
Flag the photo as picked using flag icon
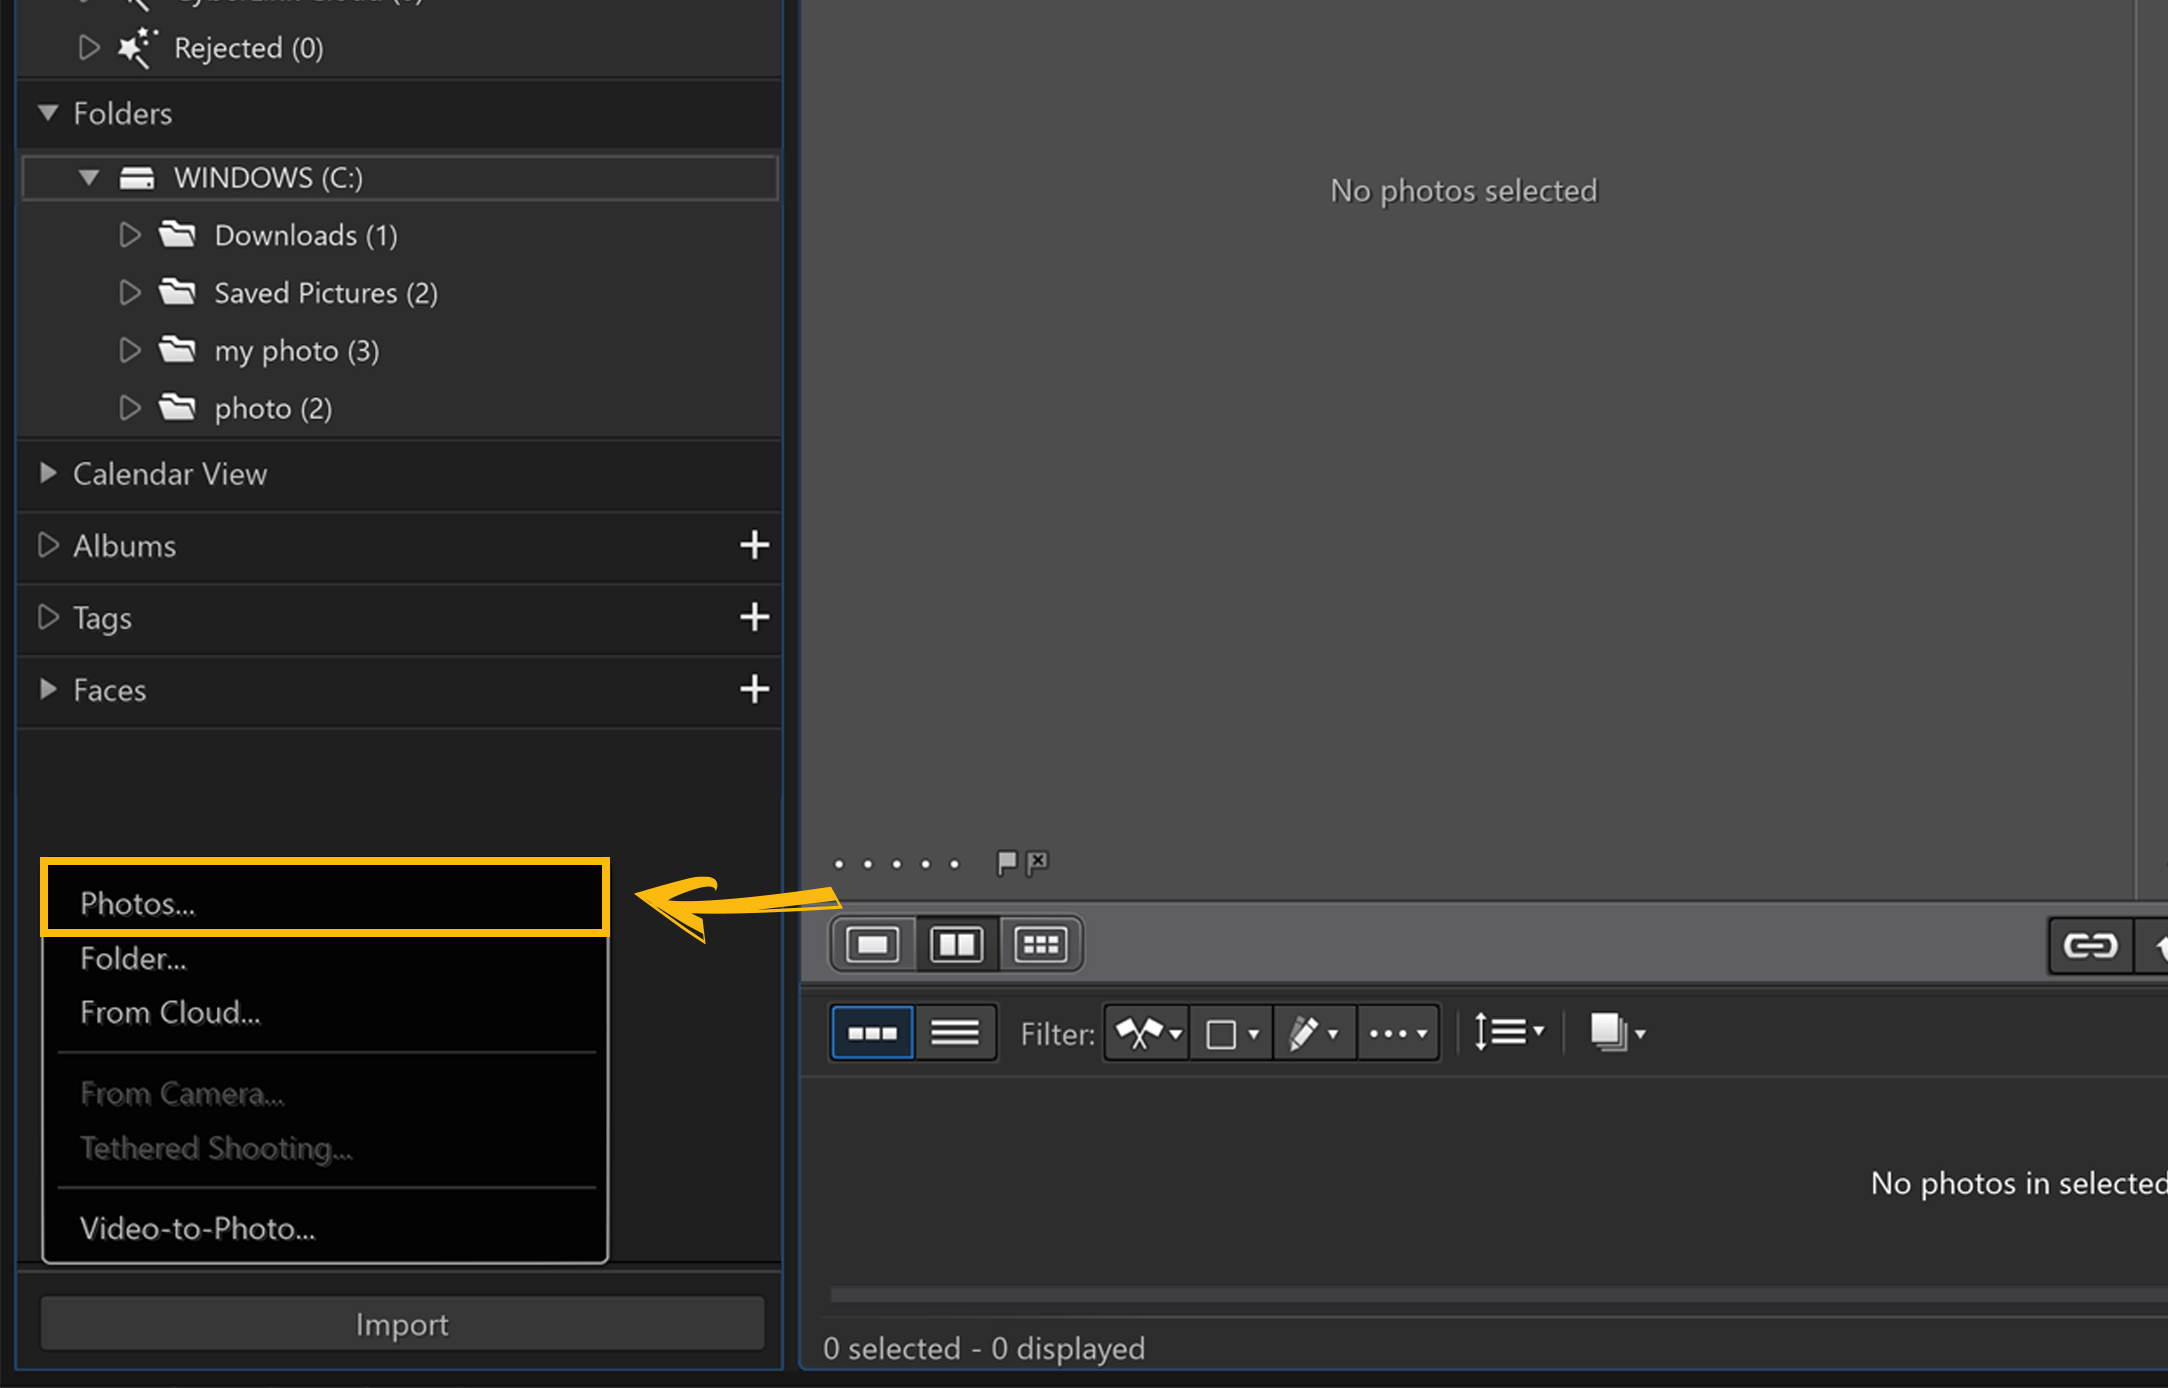(x=1006, y=862)
